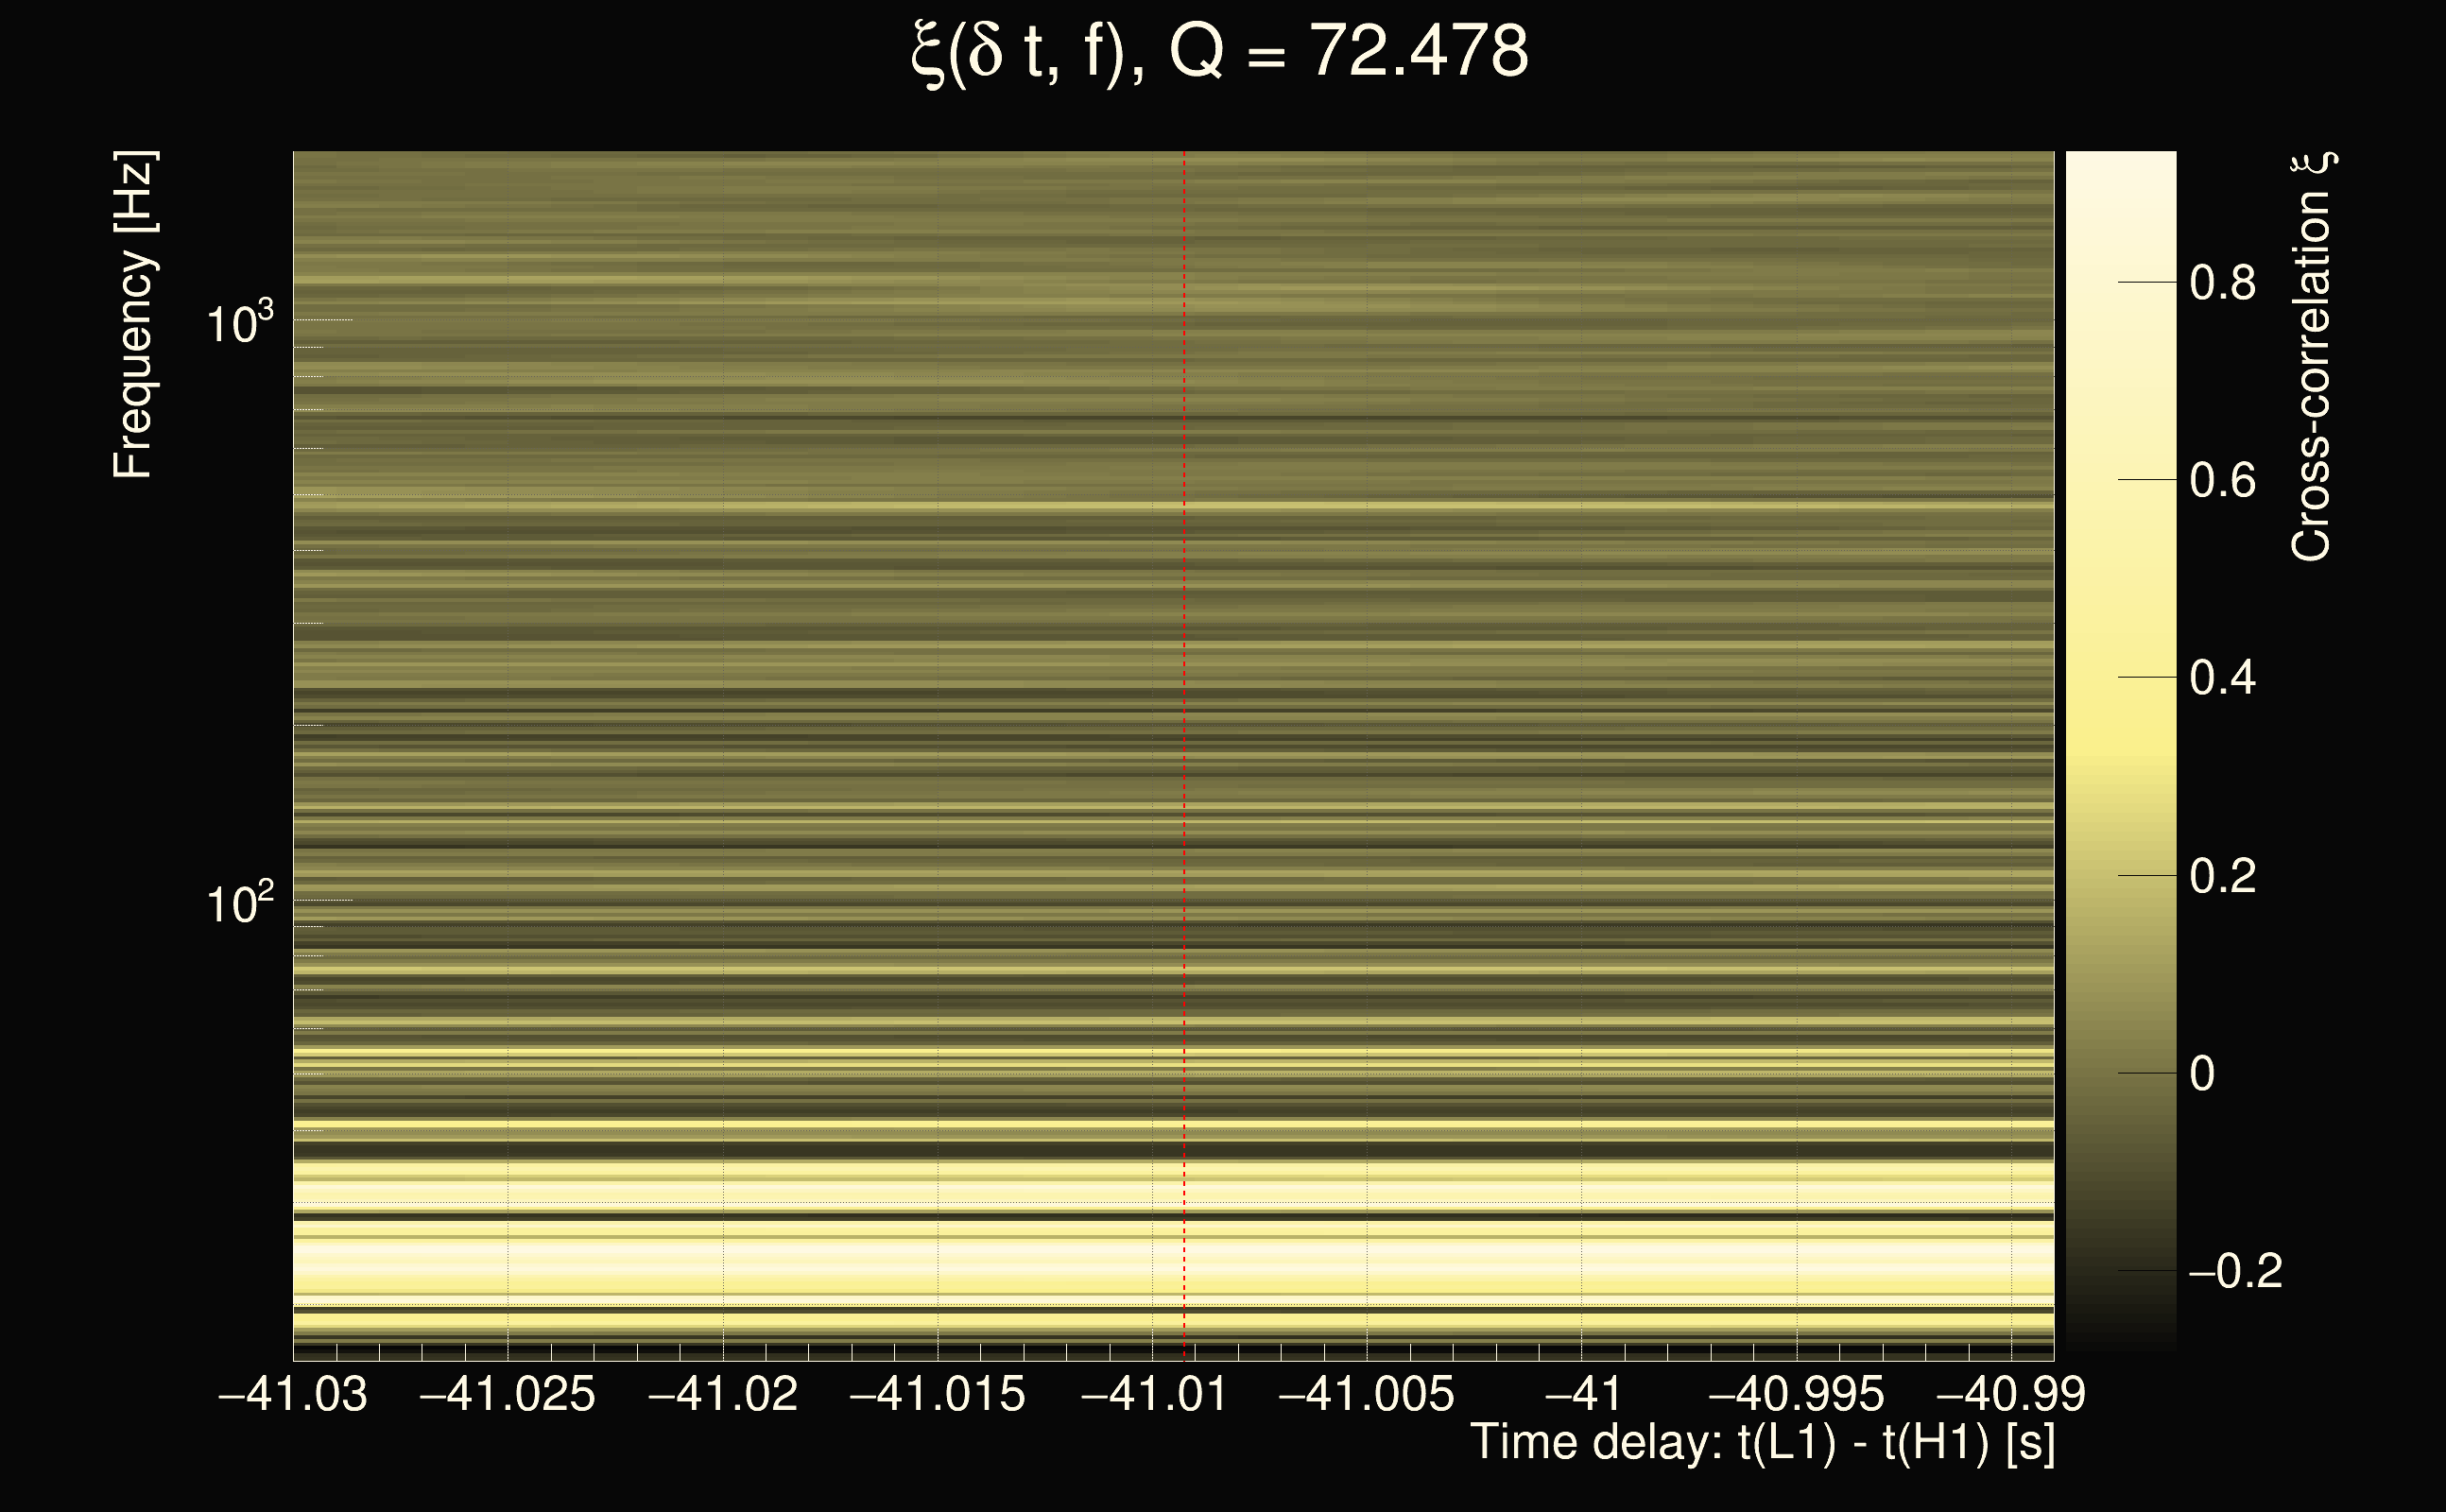Click the 0.6 tick label on colorbar

[2222, 481]
